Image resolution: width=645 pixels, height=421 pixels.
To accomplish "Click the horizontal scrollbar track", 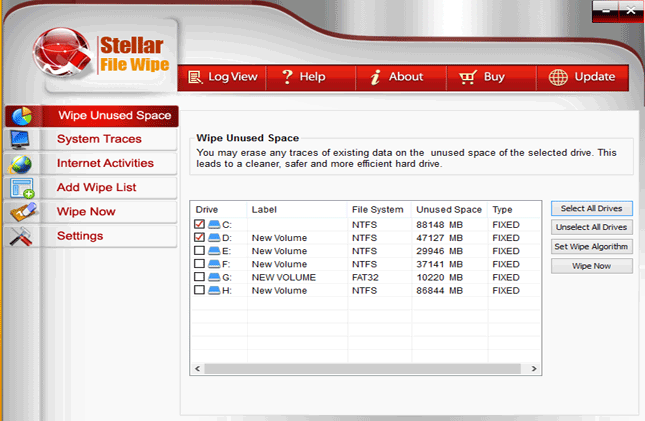I will pos(363,368).
